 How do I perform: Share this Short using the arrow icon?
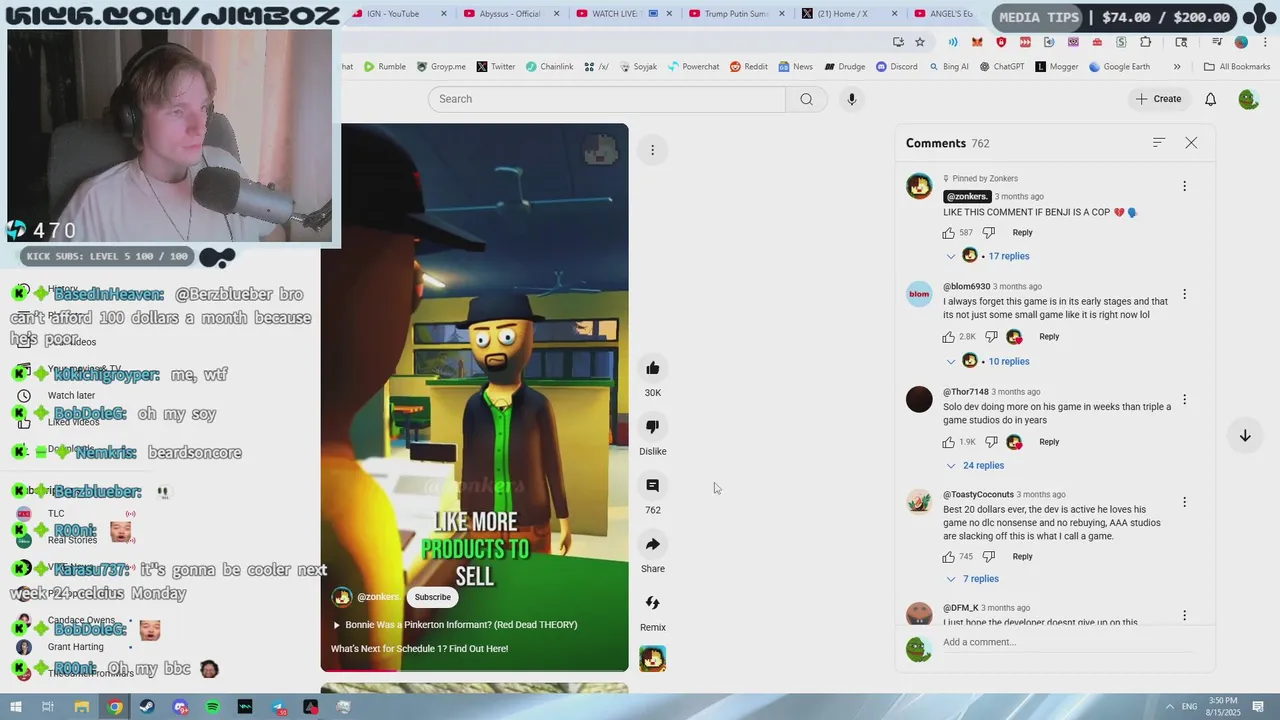point(652,544)
